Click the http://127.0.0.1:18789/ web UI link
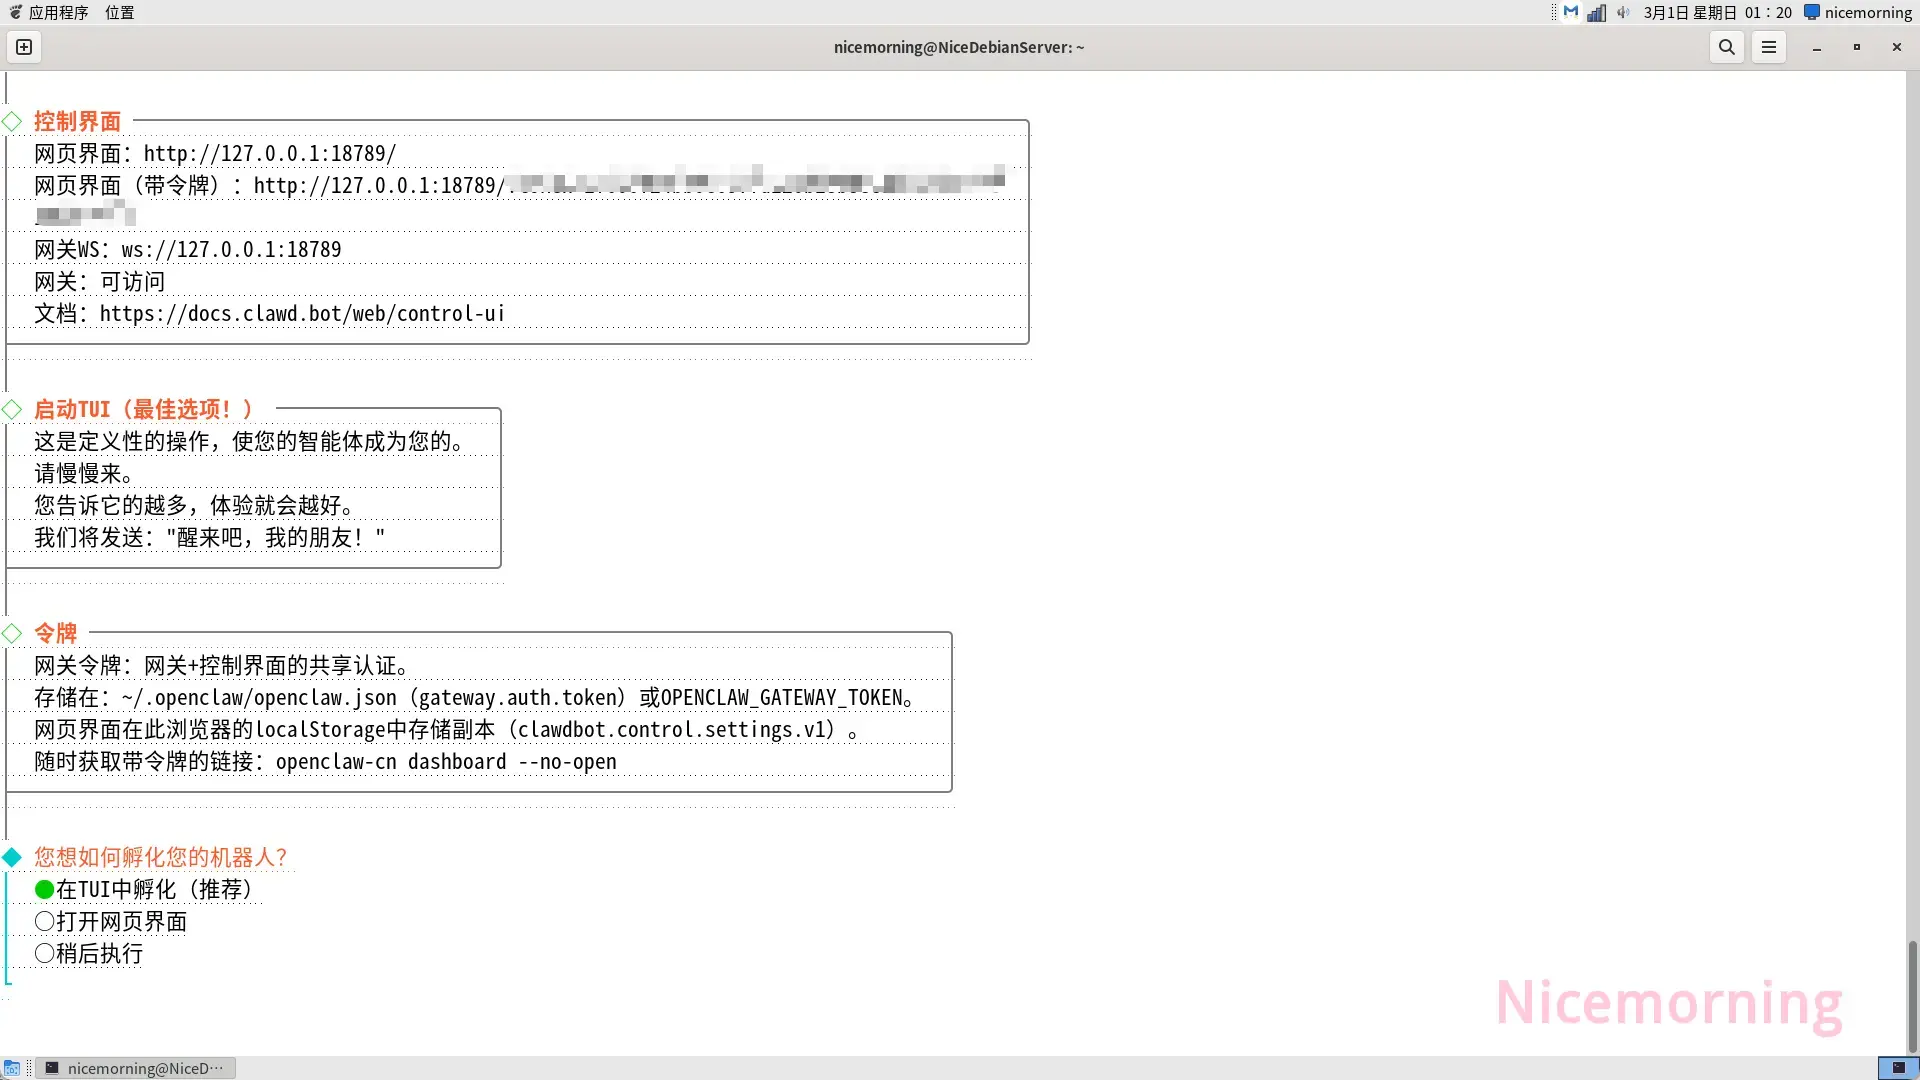 [x=270, y=154]
